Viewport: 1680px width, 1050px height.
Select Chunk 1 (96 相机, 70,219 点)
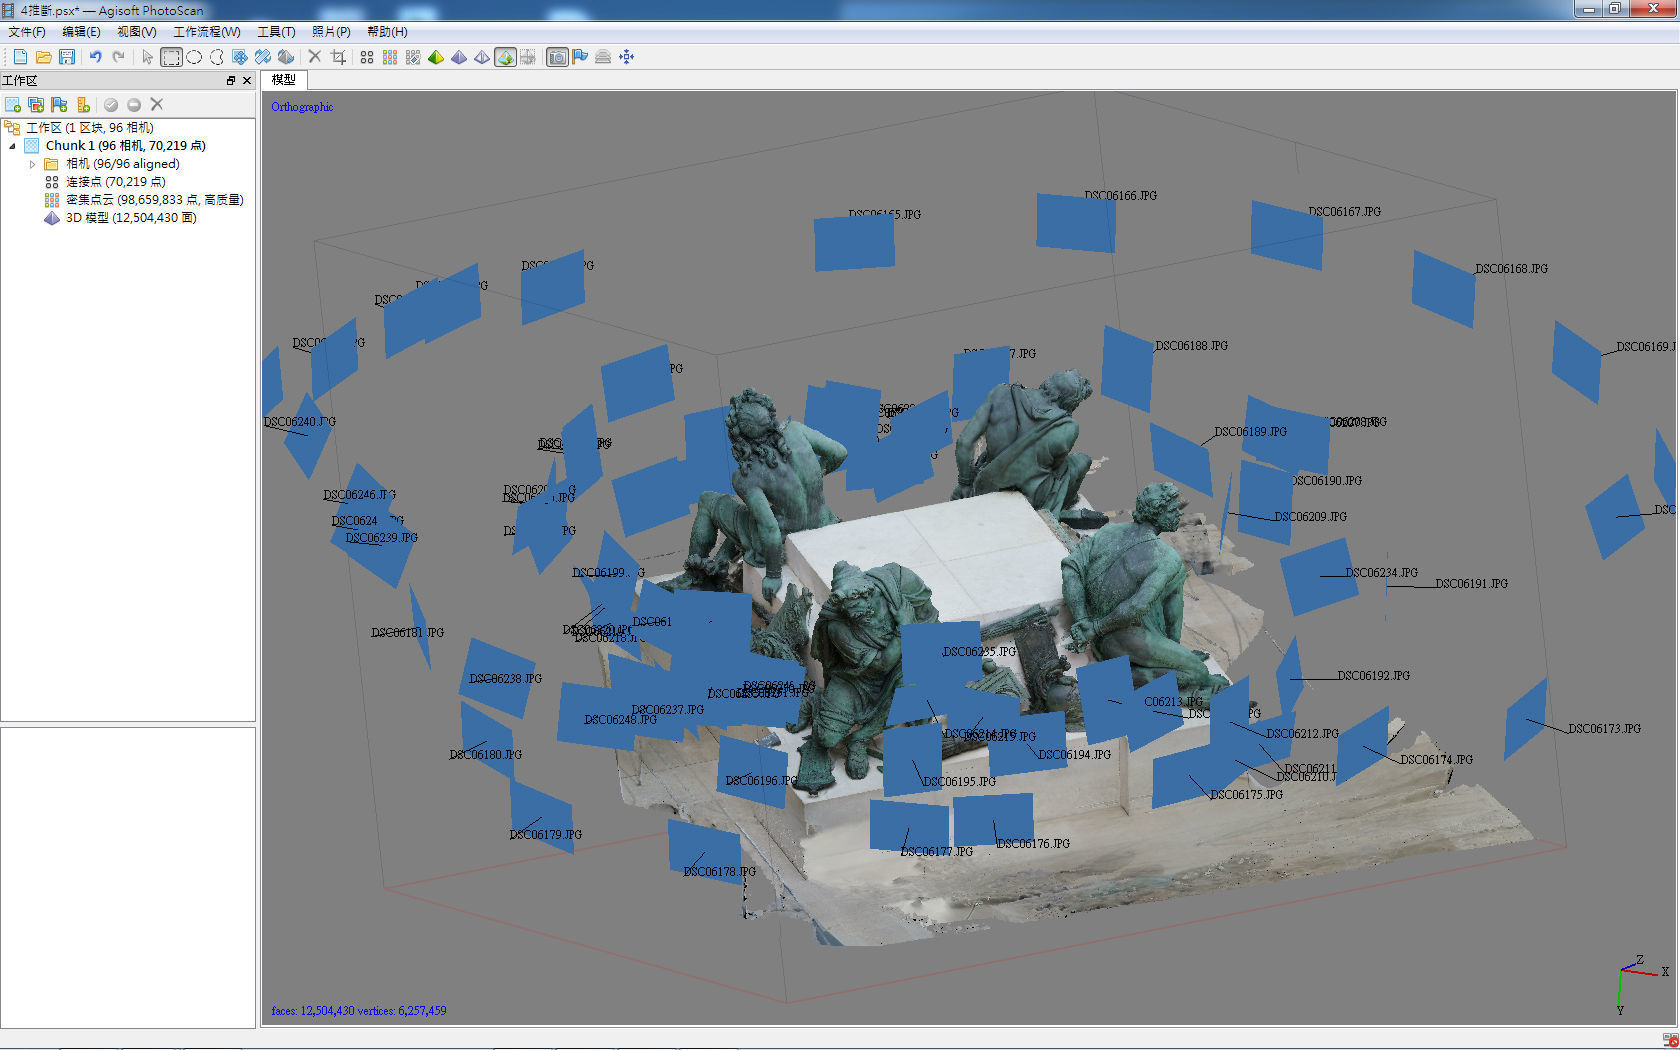126,146
